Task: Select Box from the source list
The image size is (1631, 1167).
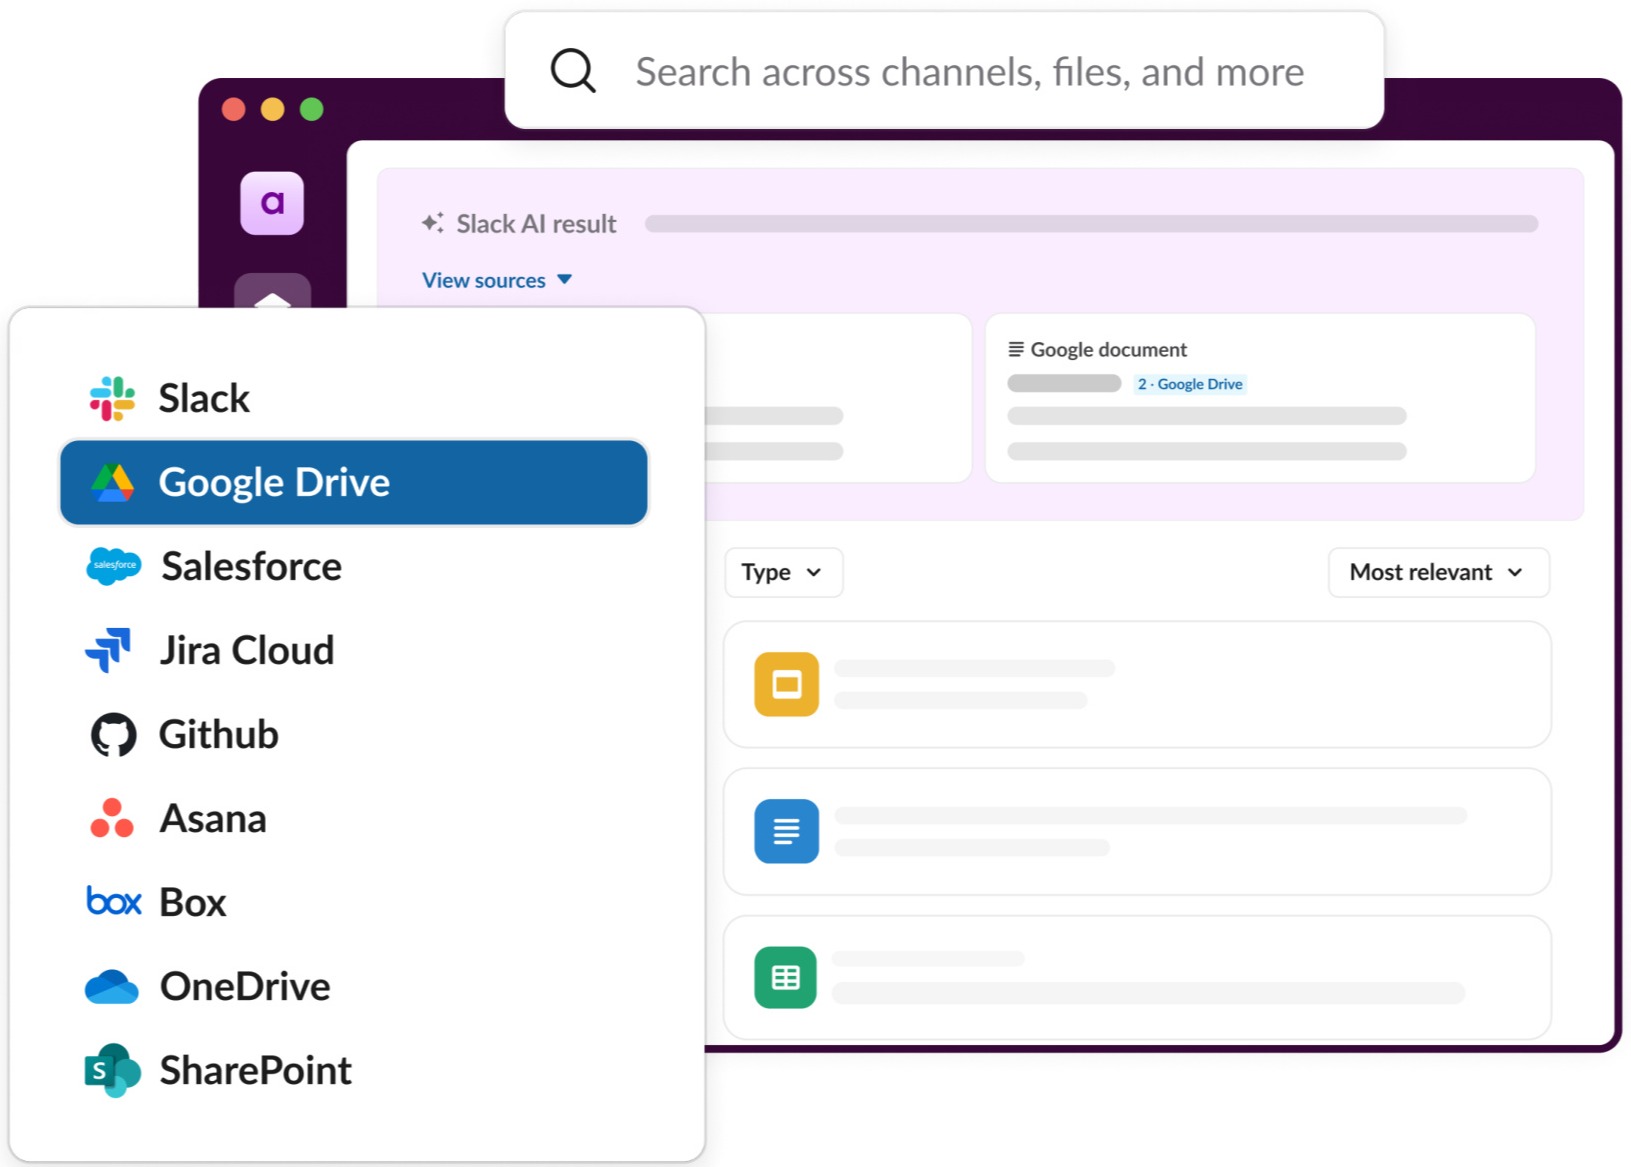Action: [x=193, y=903]
